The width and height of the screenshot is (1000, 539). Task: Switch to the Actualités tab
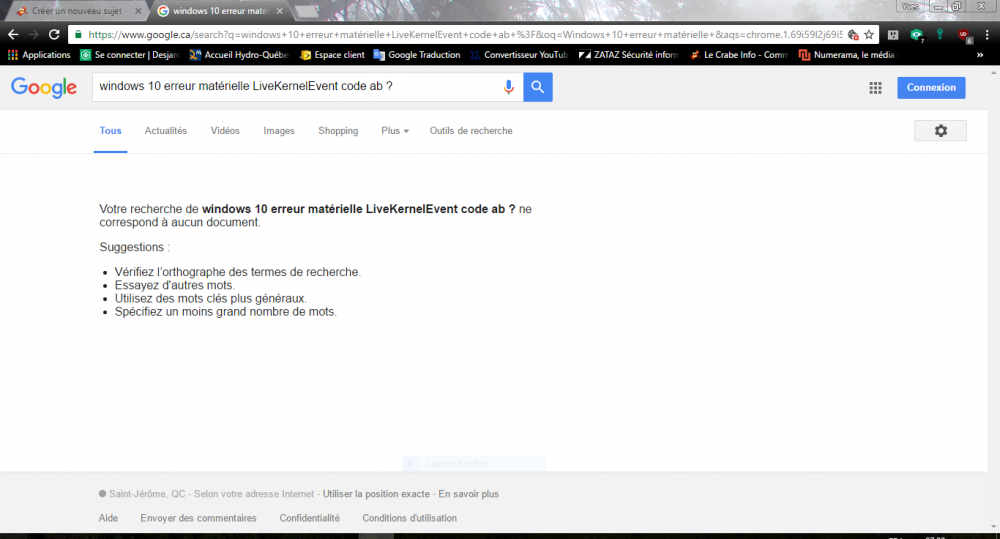click(x=166, y=131)
